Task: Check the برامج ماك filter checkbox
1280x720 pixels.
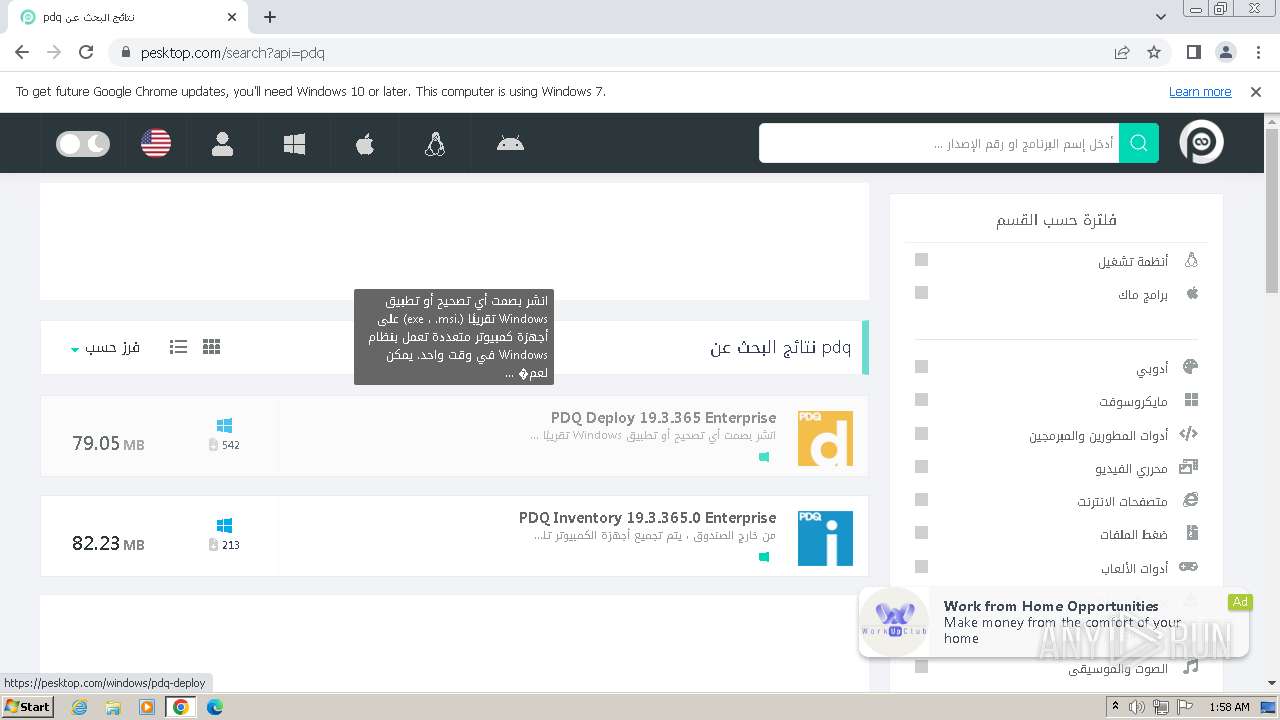Action: pyautogui.click(x=921, y=293)
